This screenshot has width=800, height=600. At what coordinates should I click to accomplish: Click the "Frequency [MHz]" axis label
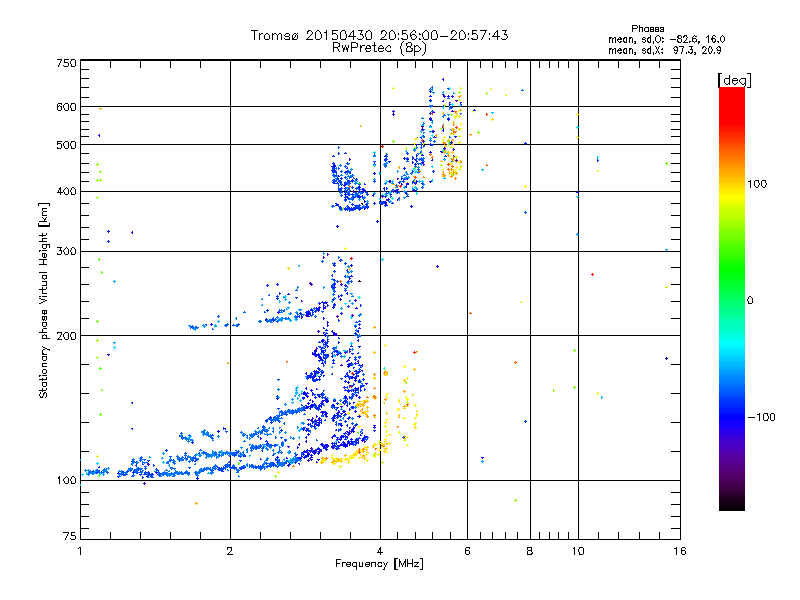[x=379, y=564]
